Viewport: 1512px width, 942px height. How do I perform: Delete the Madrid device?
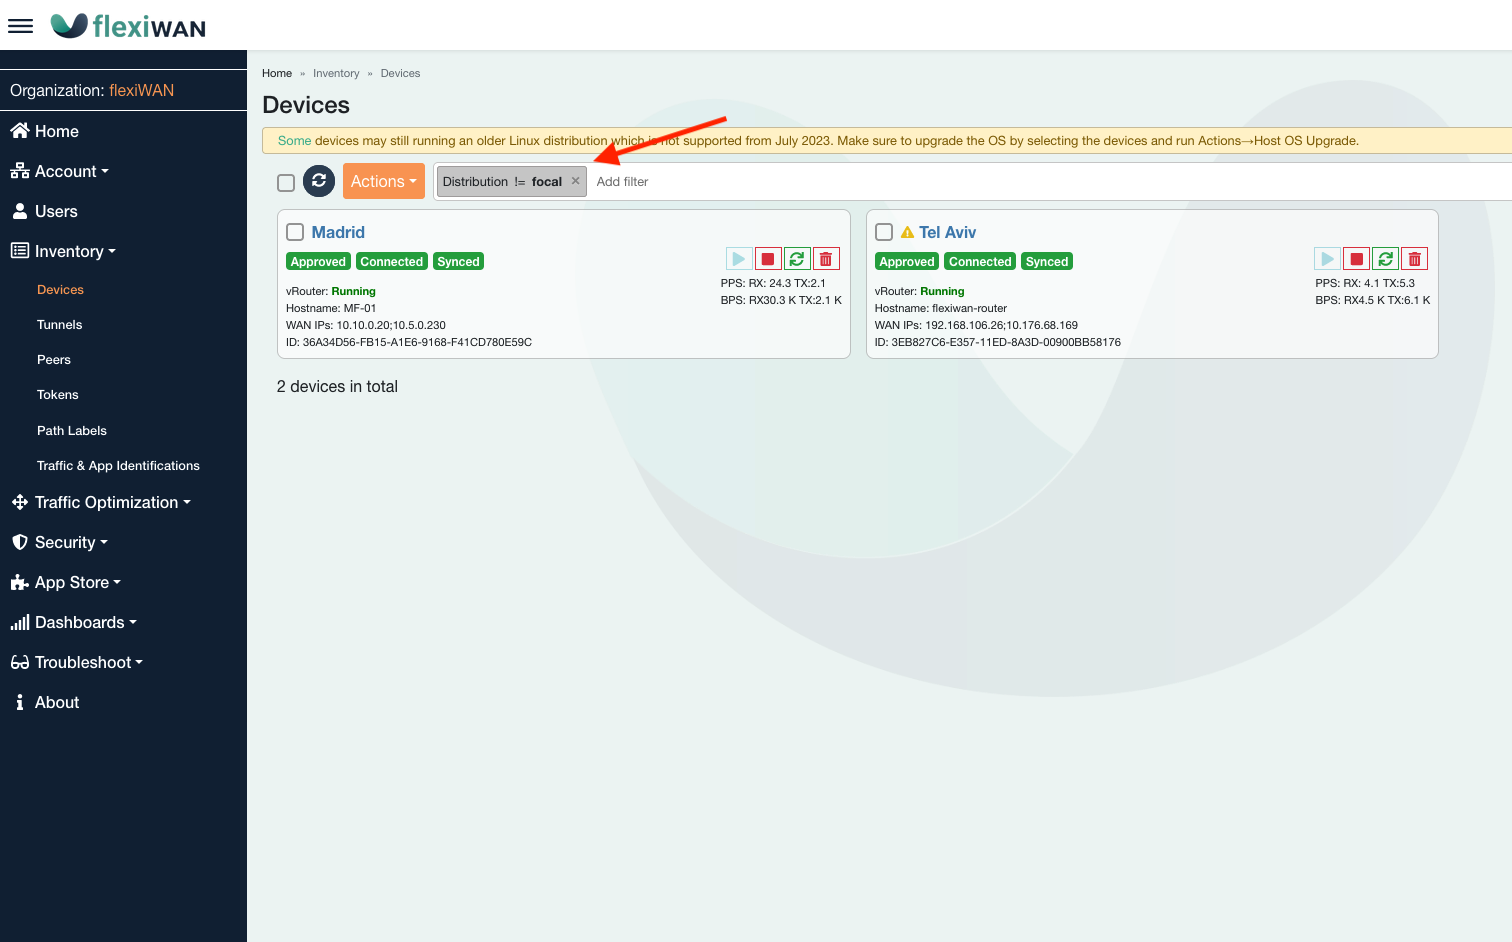click(x=826, y=259)
